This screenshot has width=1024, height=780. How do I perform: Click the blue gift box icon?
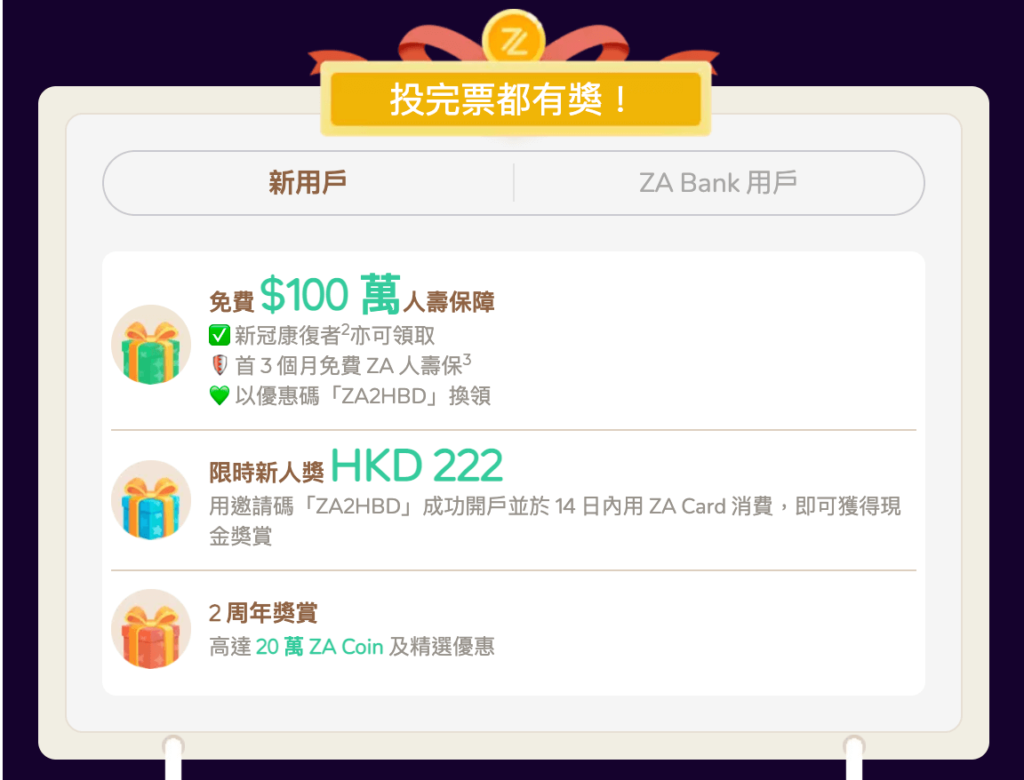point(151,500)
